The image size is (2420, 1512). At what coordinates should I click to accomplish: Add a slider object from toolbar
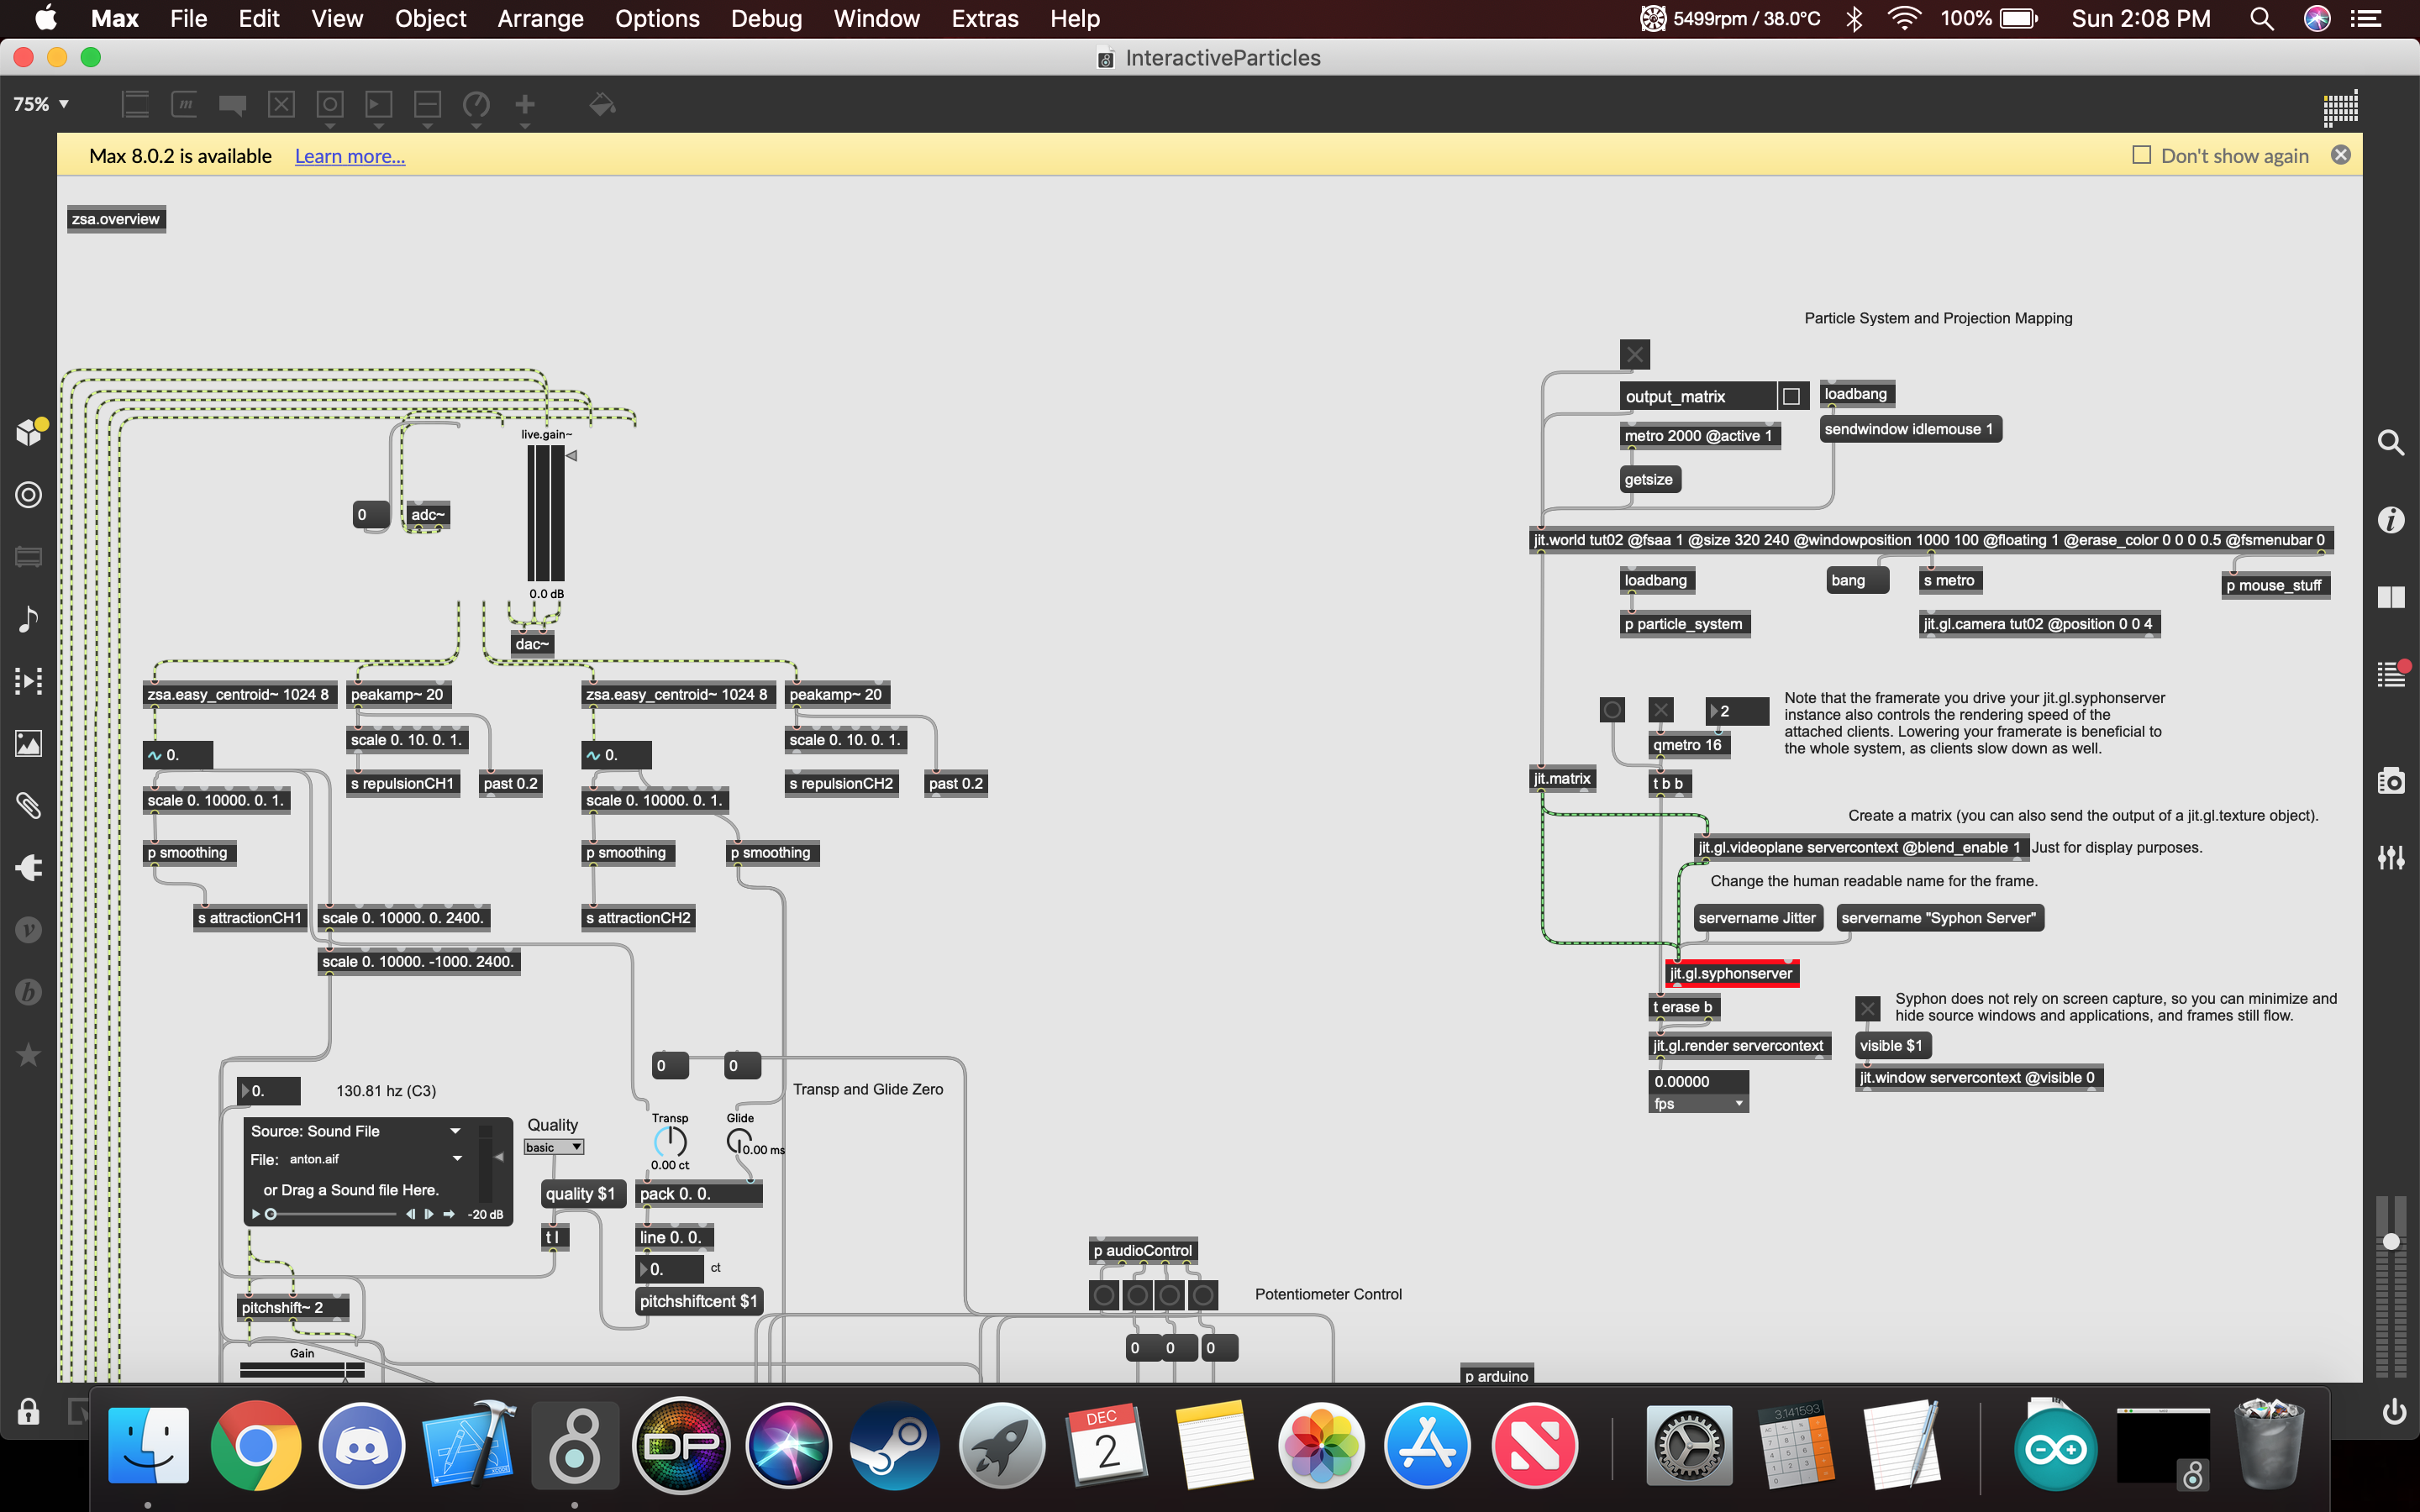click(x=428, y=104)
